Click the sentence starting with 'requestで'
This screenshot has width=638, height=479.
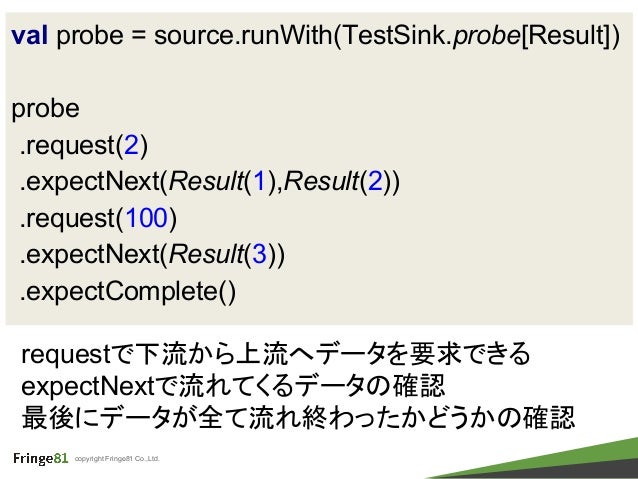[276, 353]
